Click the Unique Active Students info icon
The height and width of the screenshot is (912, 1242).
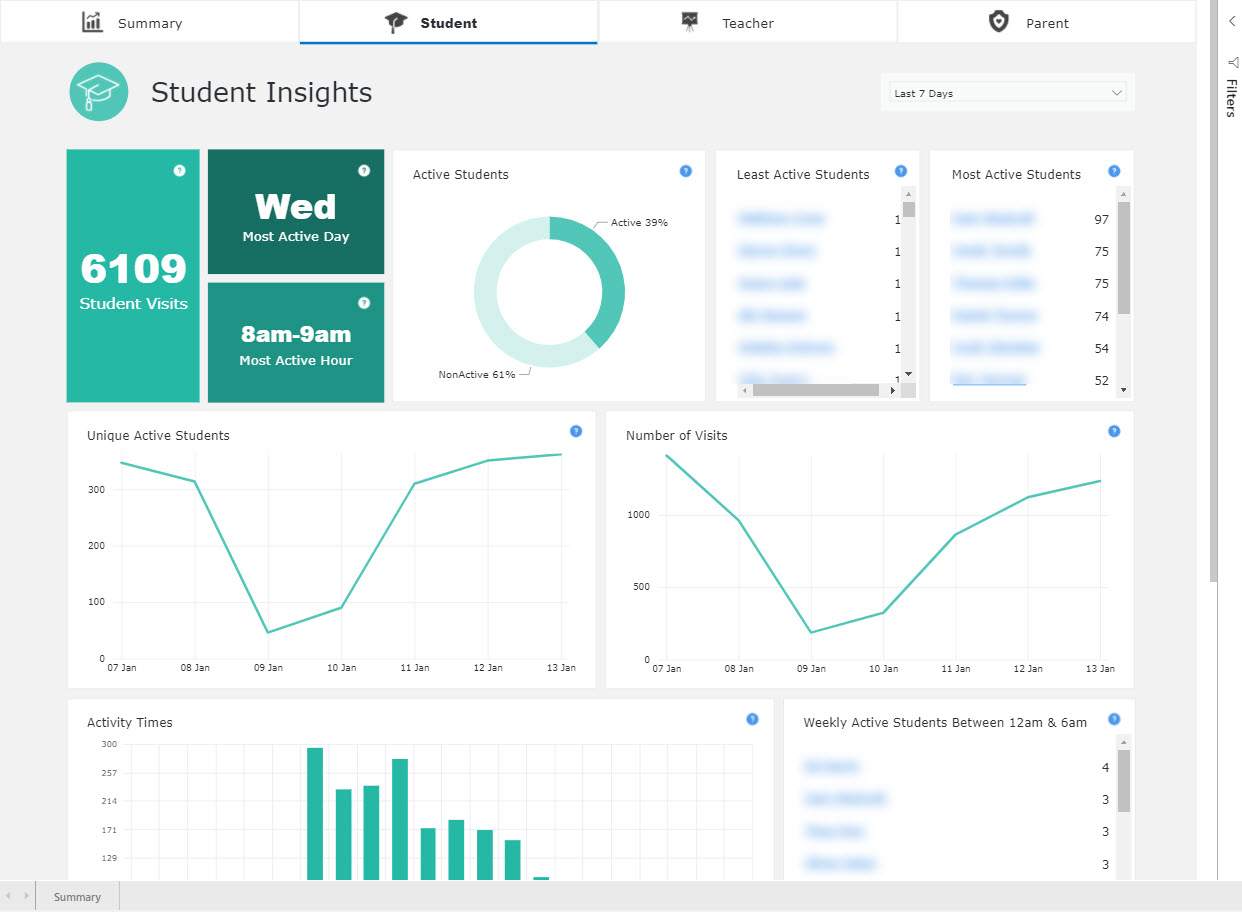point(576,431)
